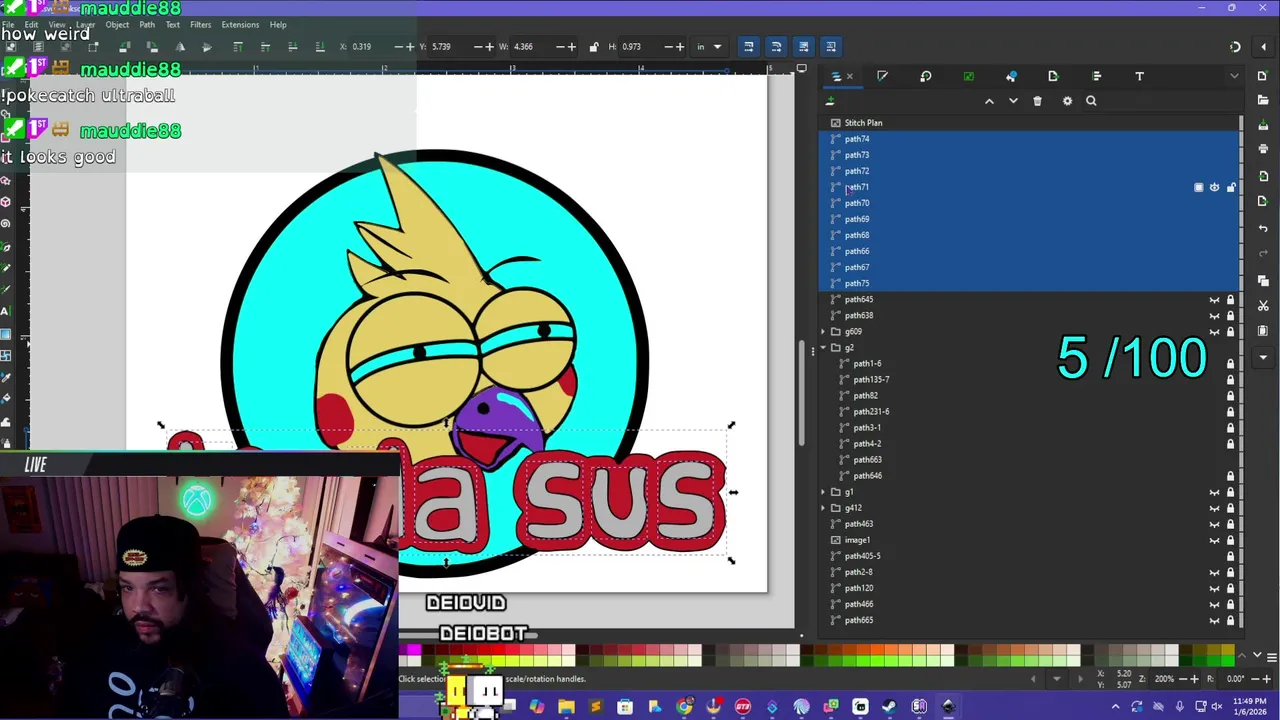Show hidden g609 group via eye icon
This screenshot has width=1280, height=720.
1215,332
